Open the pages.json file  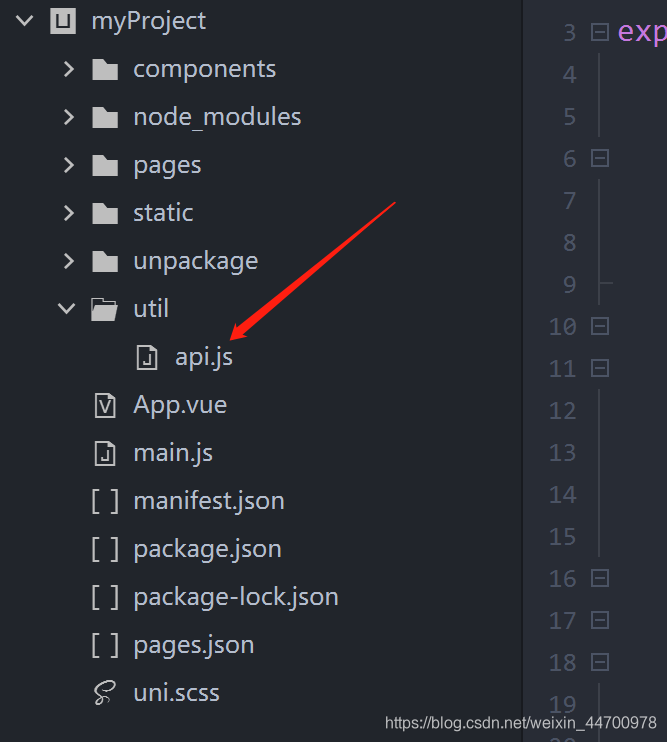click(194, 645)
